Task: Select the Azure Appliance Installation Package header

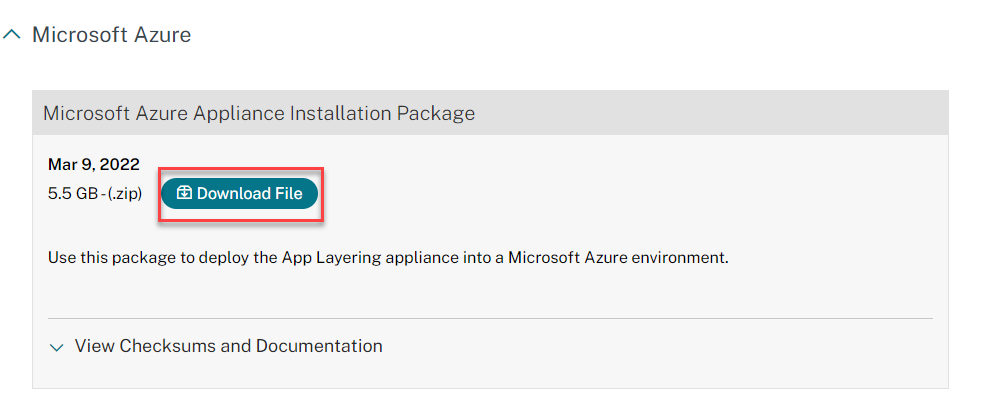Action: point(258,113)
